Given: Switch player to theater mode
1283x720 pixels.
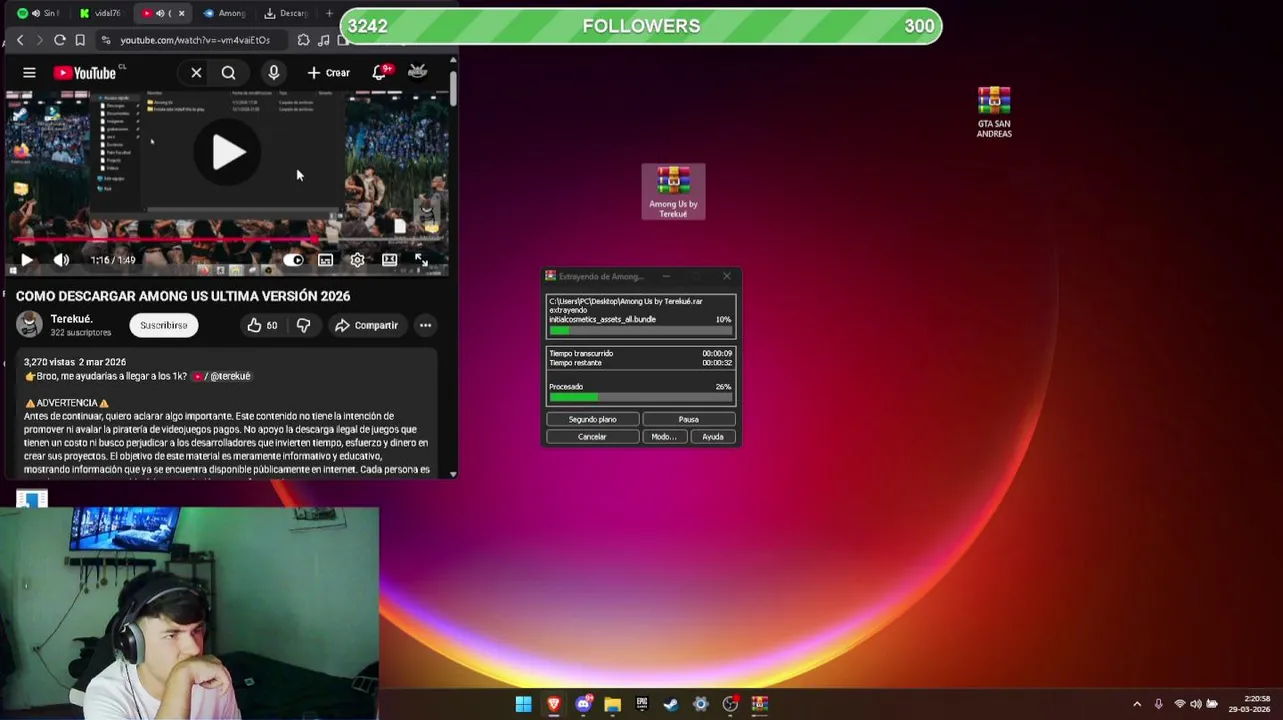Looking at the screenshot, I should click(389, 260).
